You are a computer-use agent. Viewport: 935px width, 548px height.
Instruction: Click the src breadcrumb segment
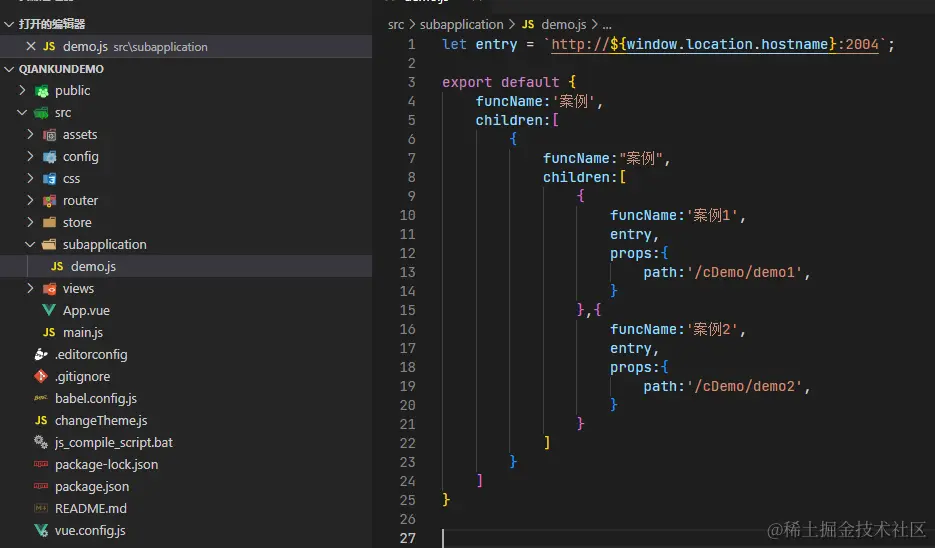click(x=395, y=24)
